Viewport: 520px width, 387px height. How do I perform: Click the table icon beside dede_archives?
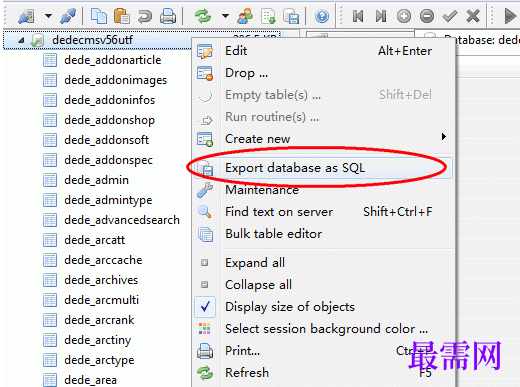click(x=50, y=280)
